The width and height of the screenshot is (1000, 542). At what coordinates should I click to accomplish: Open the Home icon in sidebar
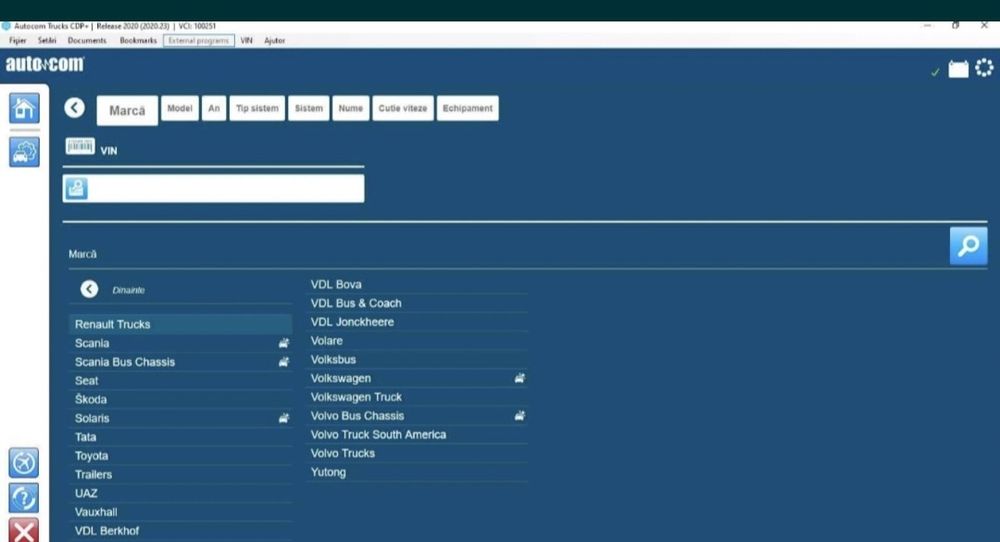point(24,108)
